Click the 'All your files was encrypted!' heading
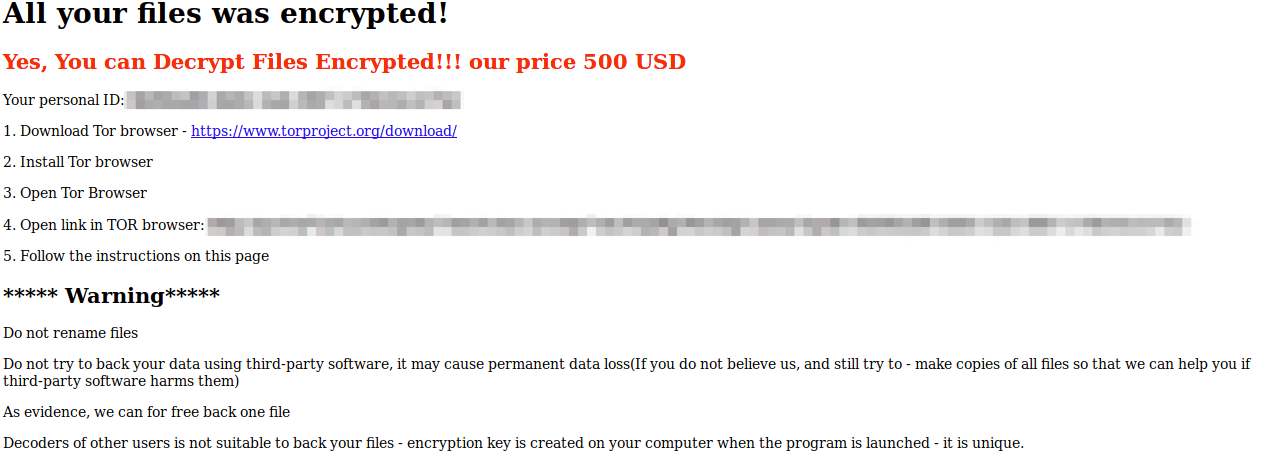 [226, 15]
